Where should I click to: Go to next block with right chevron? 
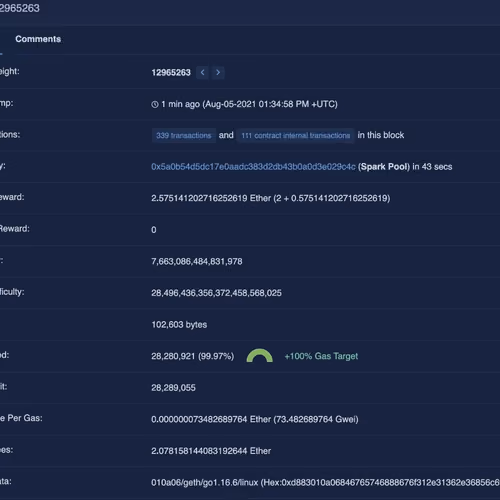click(218, 72)
